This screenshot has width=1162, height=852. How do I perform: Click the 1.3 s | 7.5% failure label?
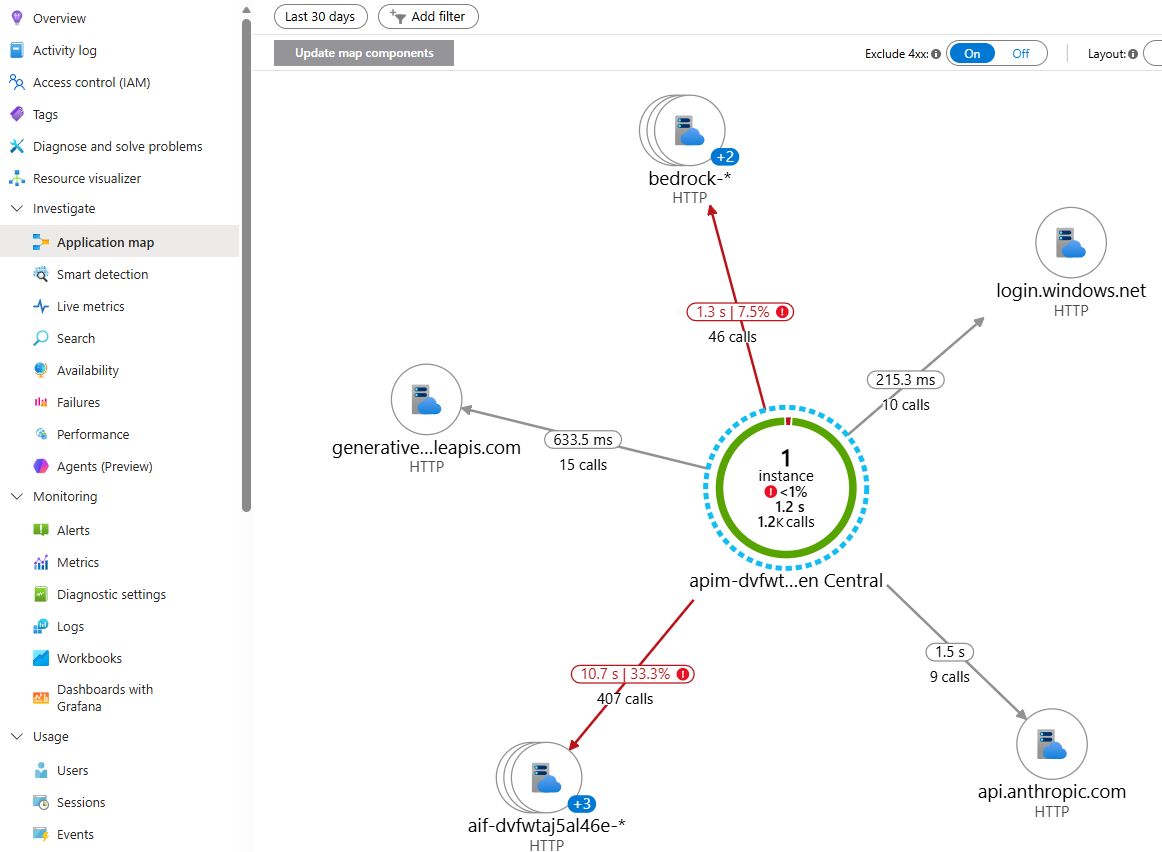[x=740, y=312]
